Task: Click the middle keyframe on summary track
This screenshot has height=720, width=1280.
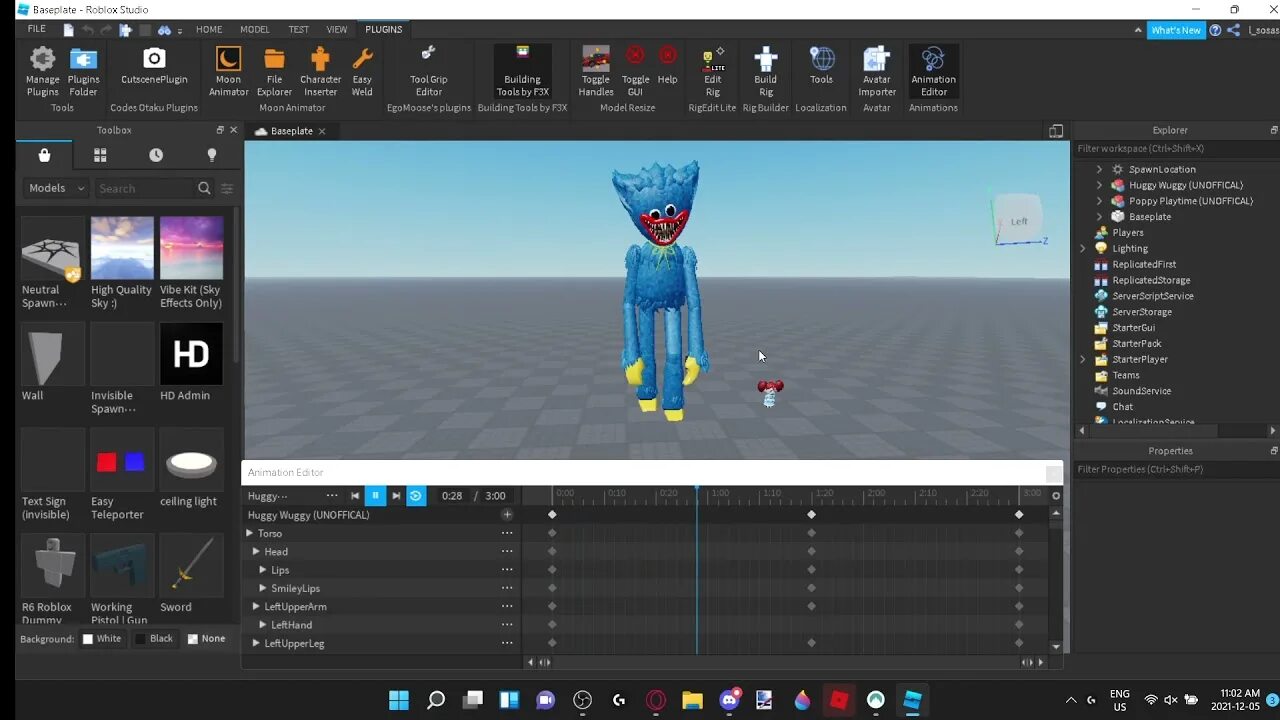Action: click(x=811, y=515)
